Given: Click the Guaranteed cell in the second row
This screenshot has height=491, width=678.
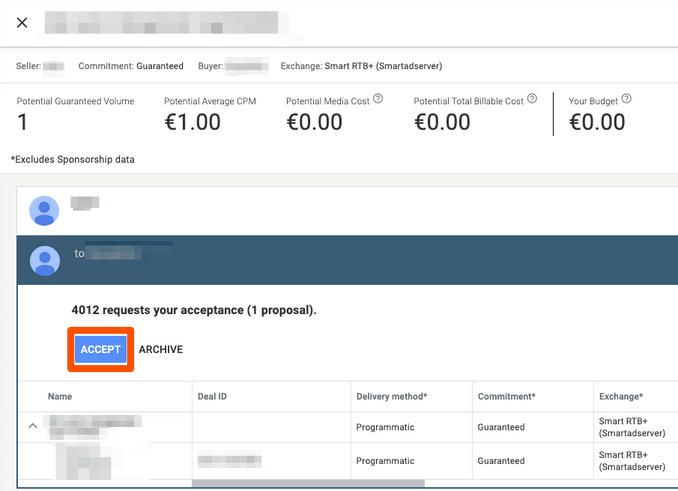Looking at the screenshot, I should click(501, 460).
